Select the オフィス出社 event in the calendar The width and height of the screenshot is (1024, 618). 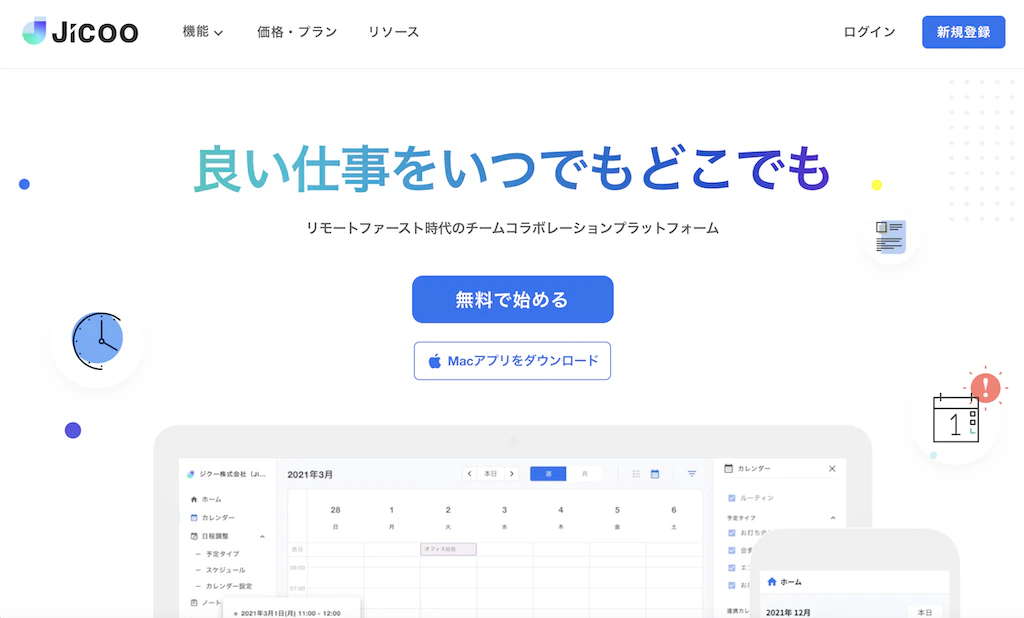[x=448, y=548]
